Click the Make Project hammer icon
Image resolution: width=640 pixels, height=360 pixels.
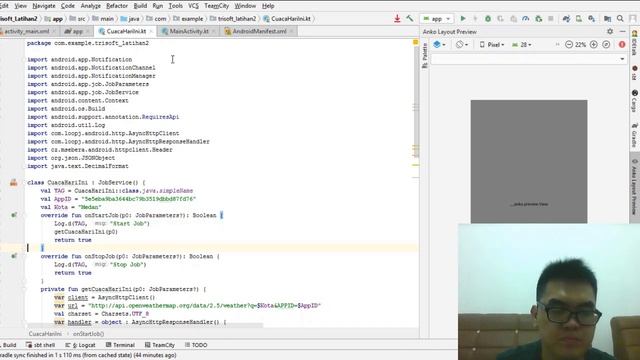pos(409,18)
